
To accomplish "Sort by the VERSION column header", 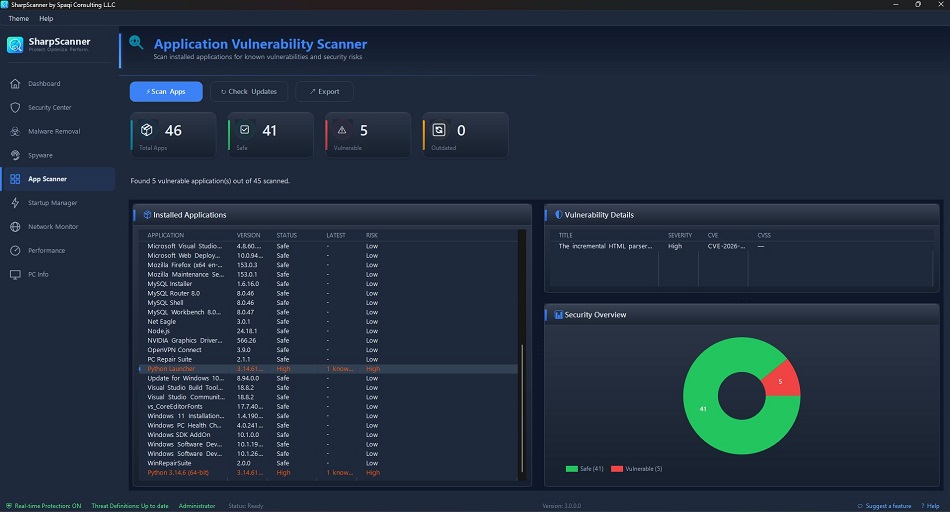I will 248,235.
